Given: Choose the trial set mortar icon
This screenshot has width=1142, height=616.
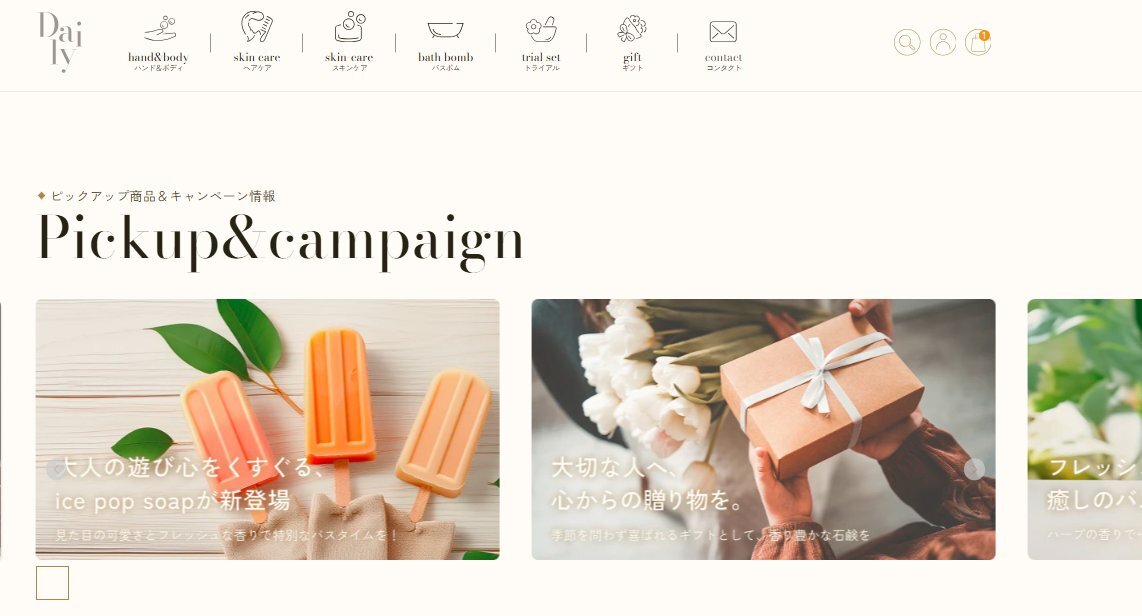Looking at the screenshot, I should click(541, 29).
